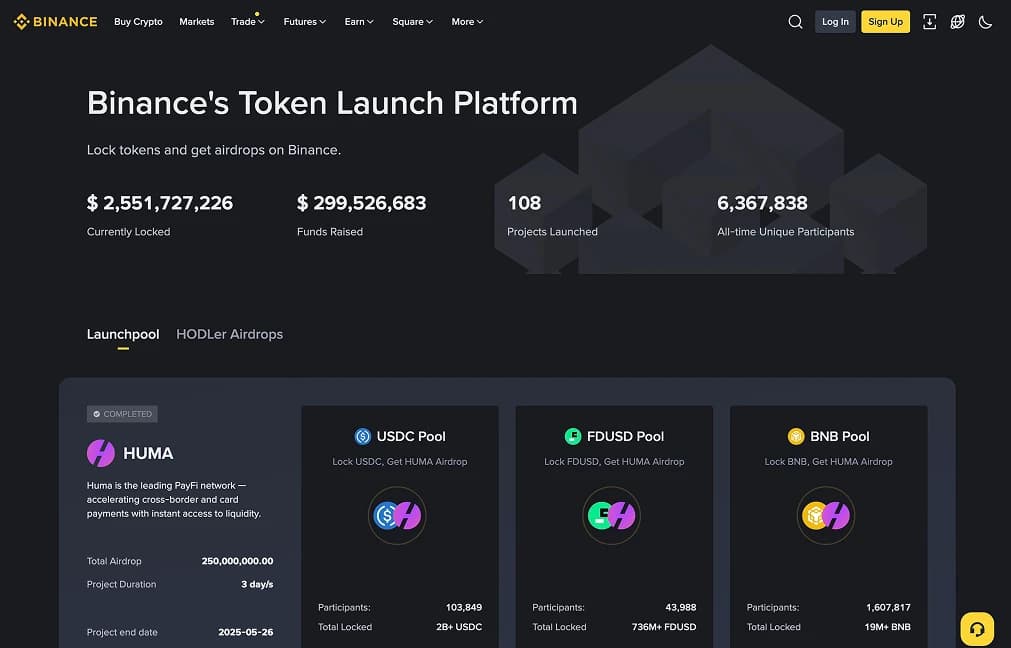Click the 2025-05-26 project end date
This screenshot has width=1011, height=648.
[x=246, y=632]
